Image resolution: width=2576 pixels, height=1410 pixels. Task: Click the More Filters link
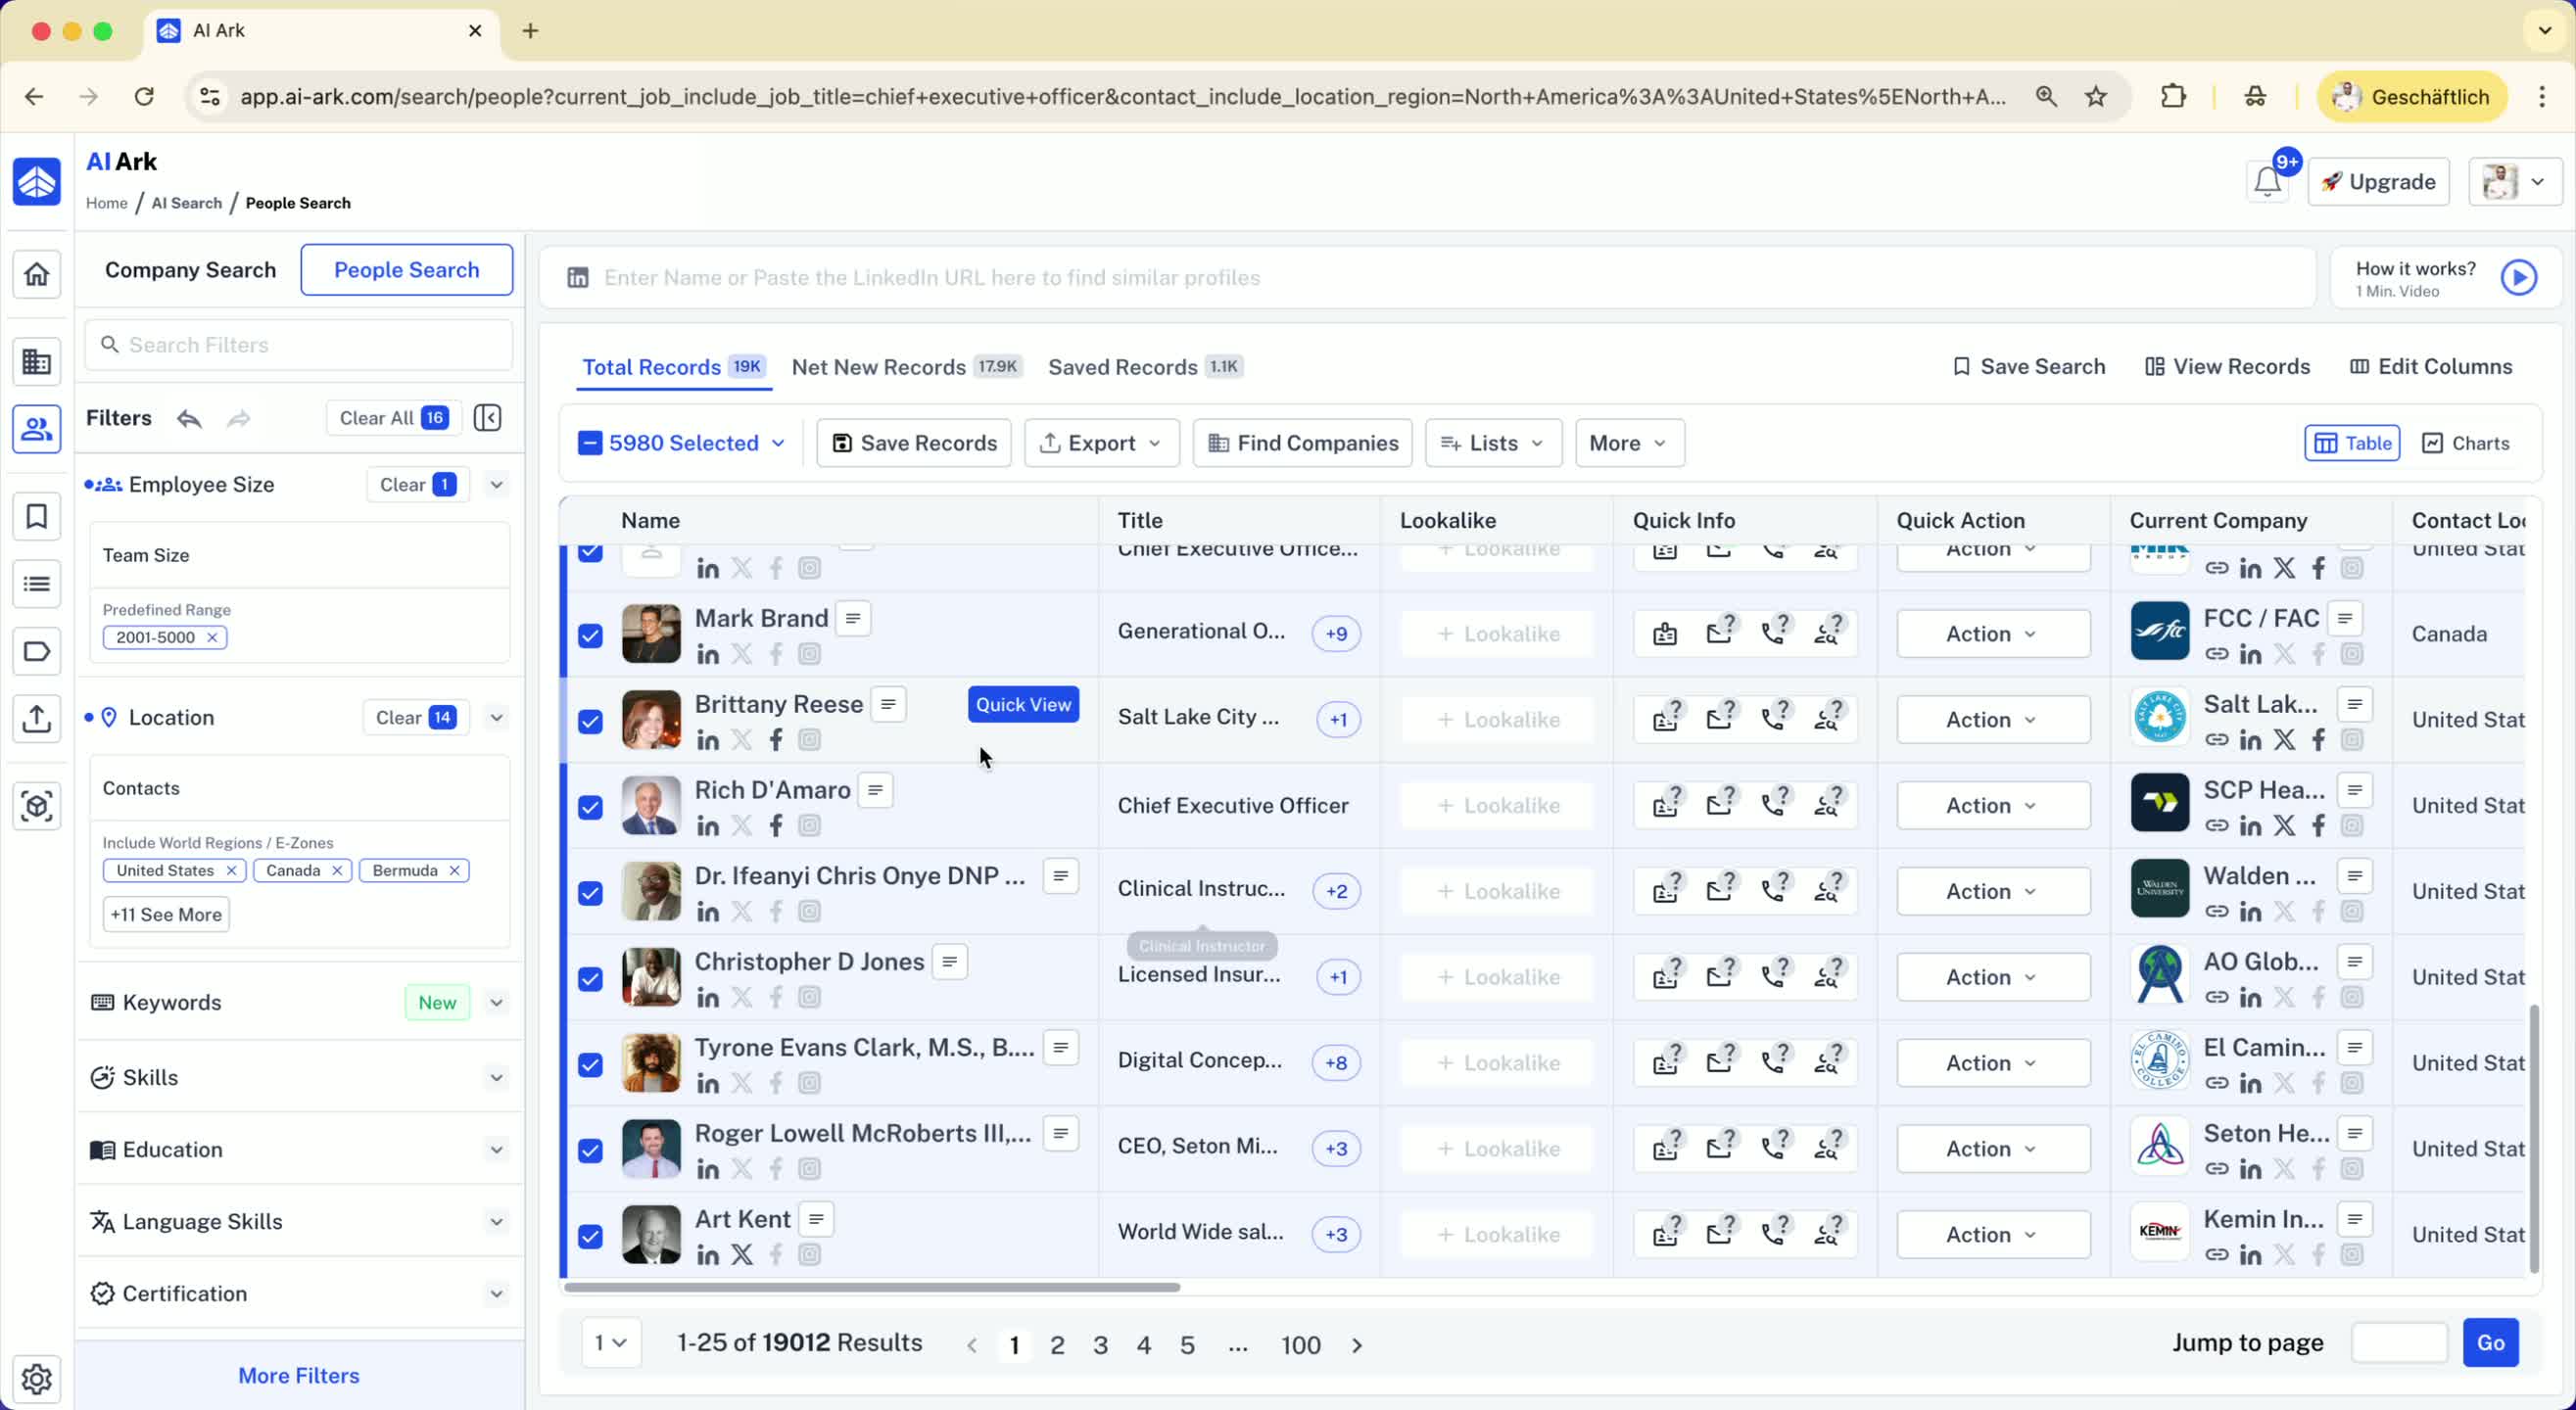298,1375
